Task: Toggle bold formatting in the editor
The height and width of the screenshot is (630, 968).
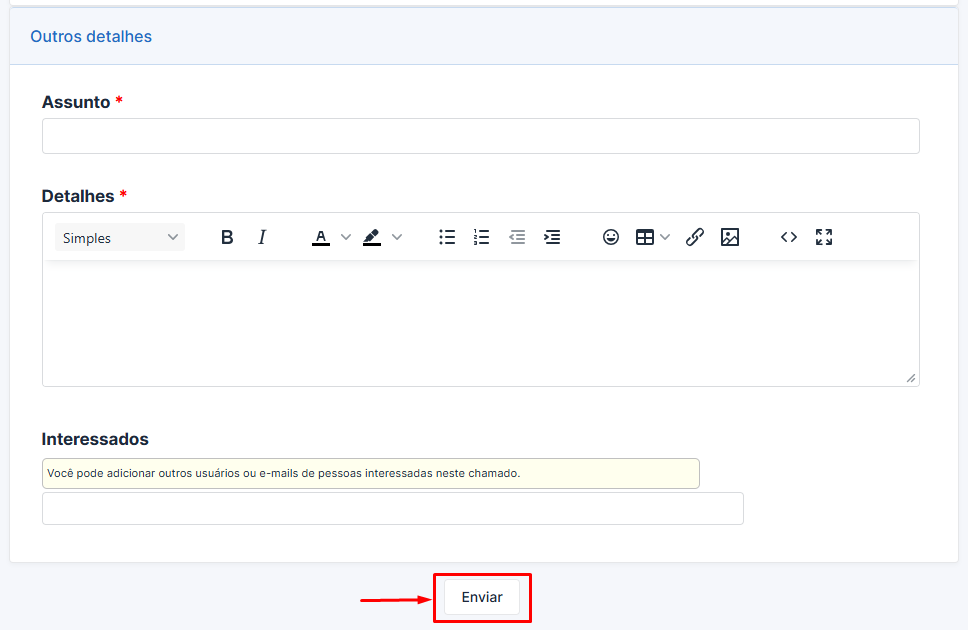Action: 227,237
